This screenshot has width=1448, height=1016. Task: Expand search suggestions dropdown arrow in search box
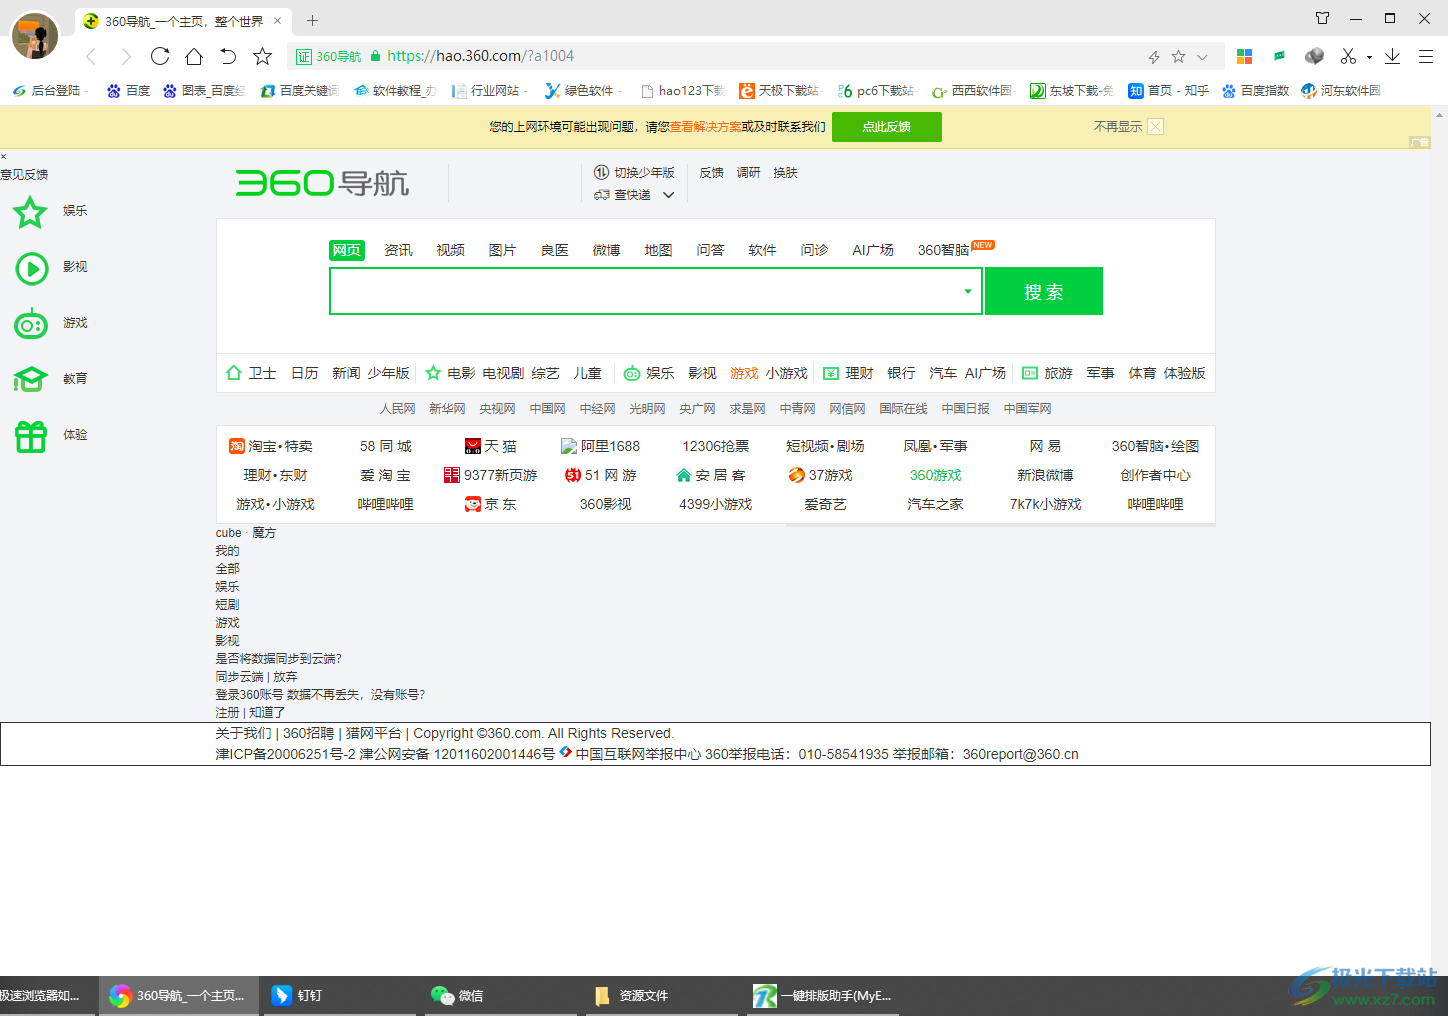(967, 292)
